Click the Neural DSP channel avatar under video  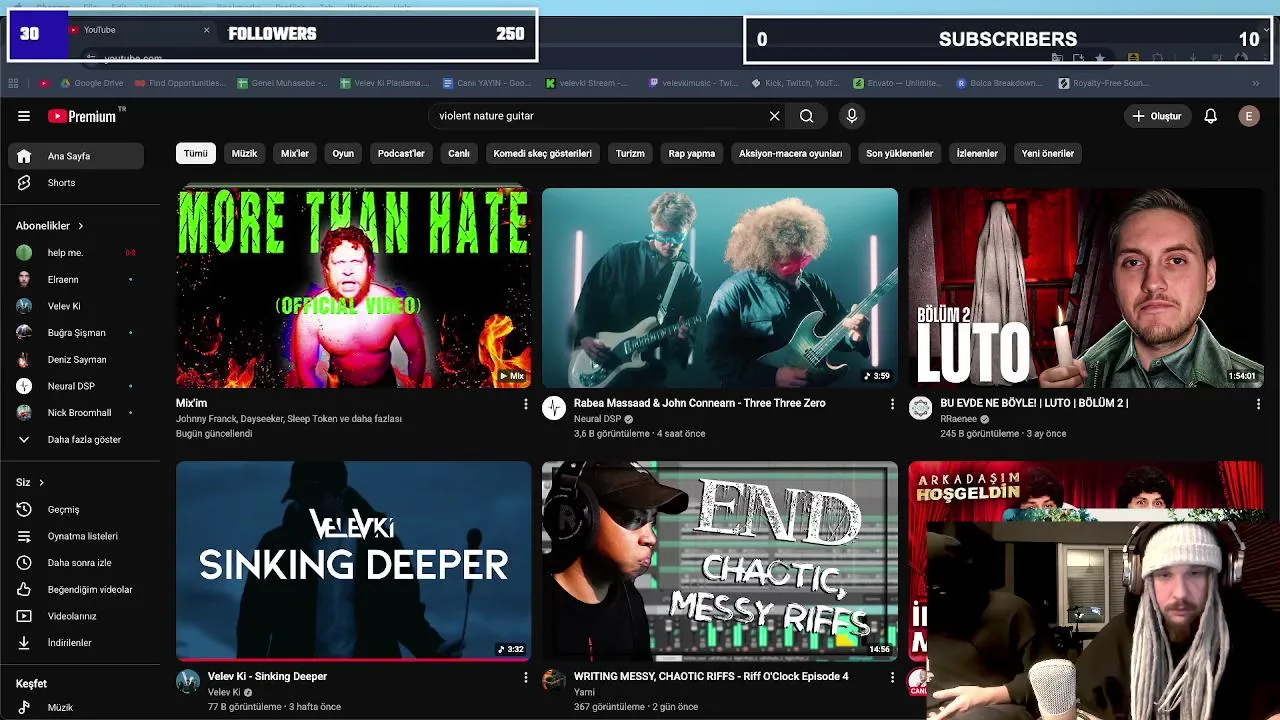click(x=554, y=408)
